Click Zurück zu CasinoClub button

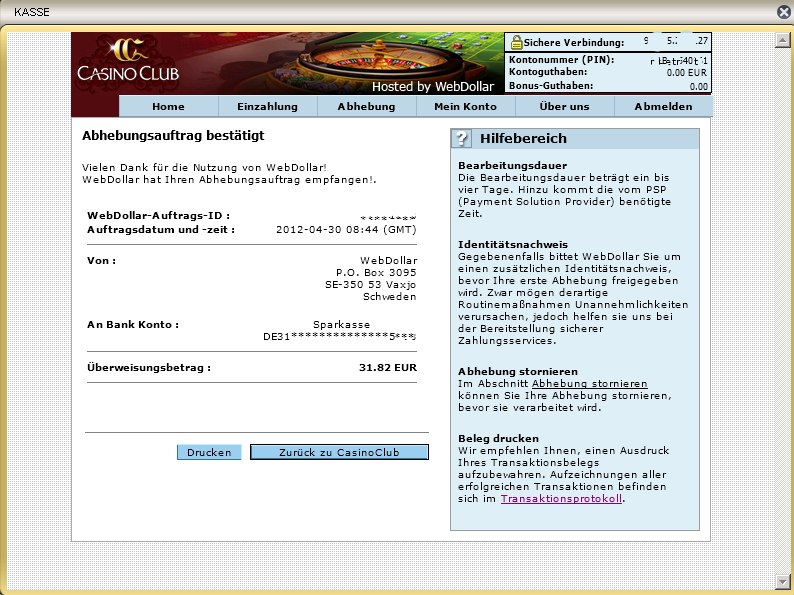pyautogui.click(x=339, y=452)
